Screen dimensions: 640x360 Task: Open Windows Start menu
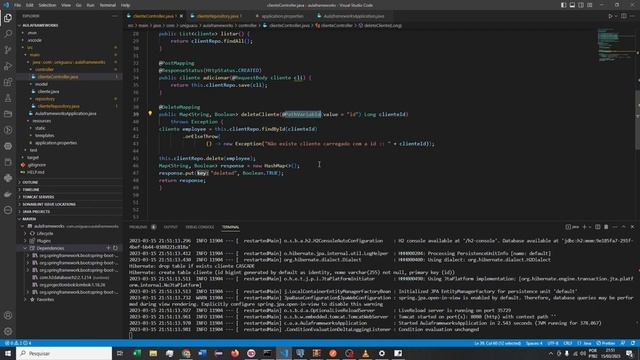point(8,353)
